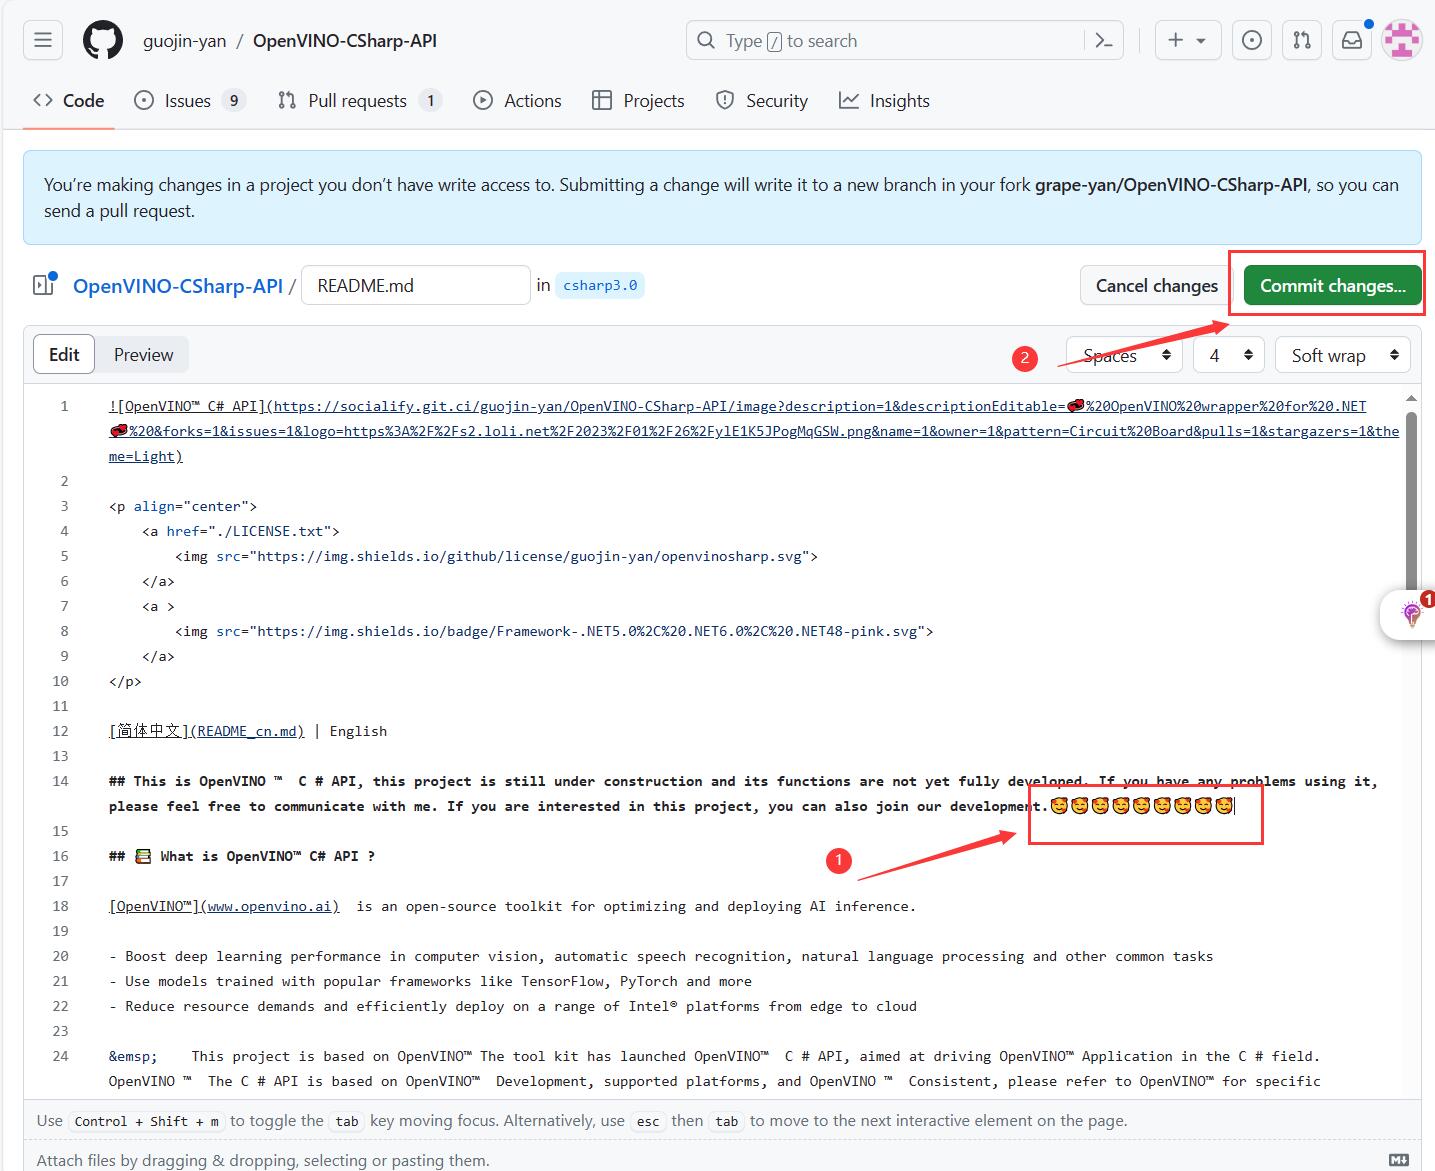Open notifications inbox
This screenshot has width=1435, height=1171.
tap(1351, 41)
